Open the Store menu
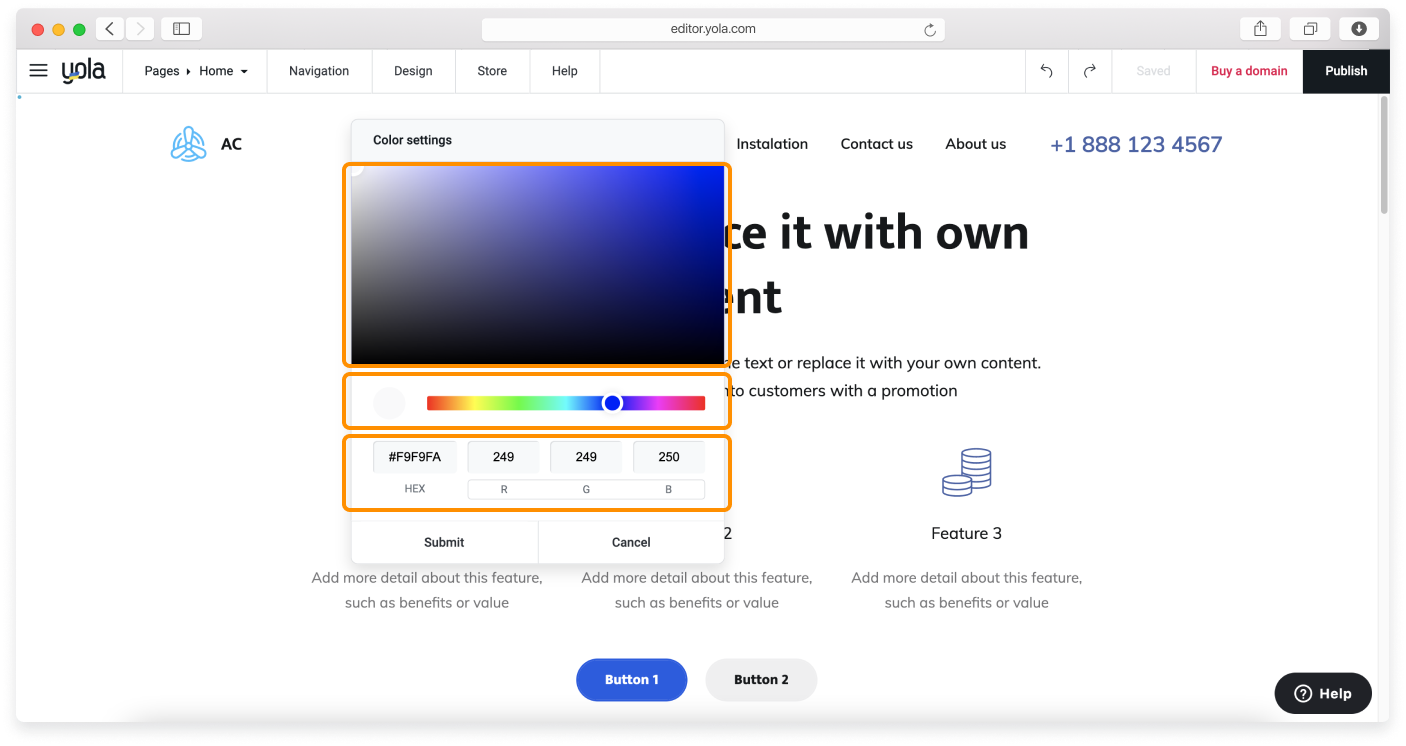This screenshot has height=746, width=1406. (492, 71)
